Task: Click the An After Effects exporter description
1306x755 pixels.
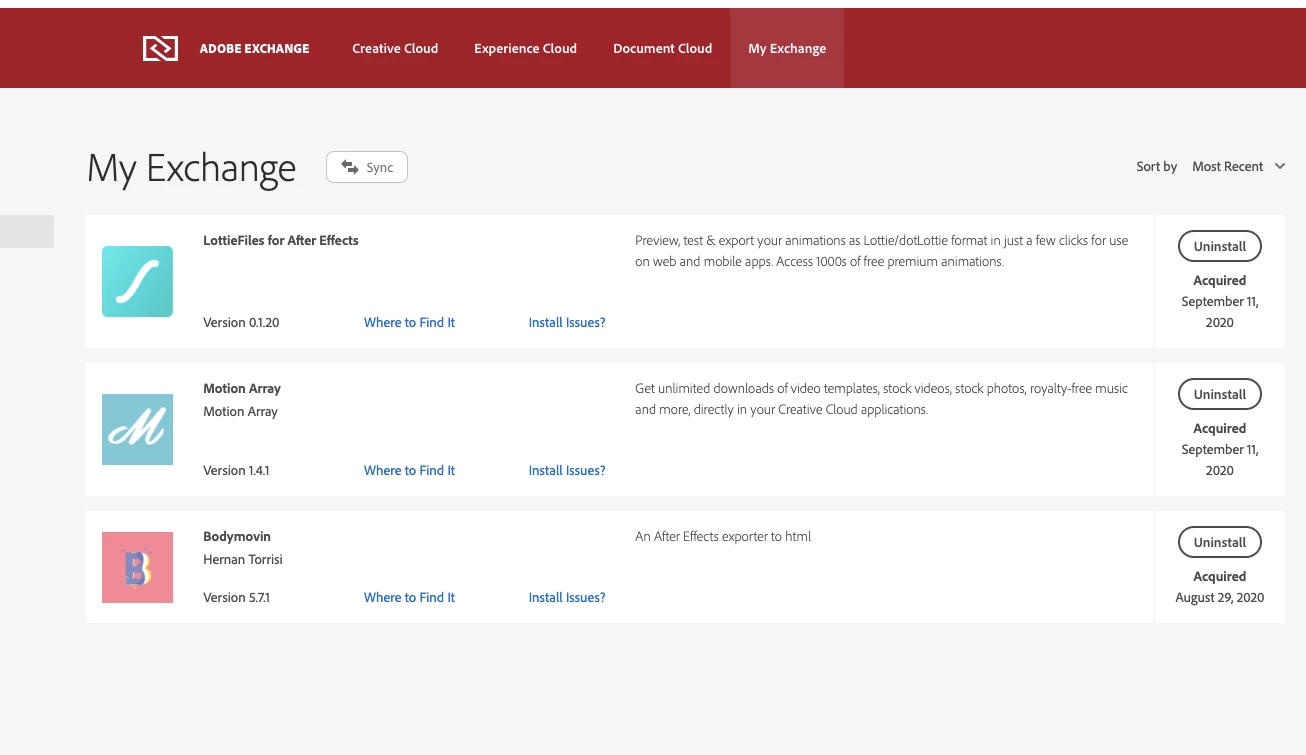Action: pyautogui.click(x=723, y=536)
